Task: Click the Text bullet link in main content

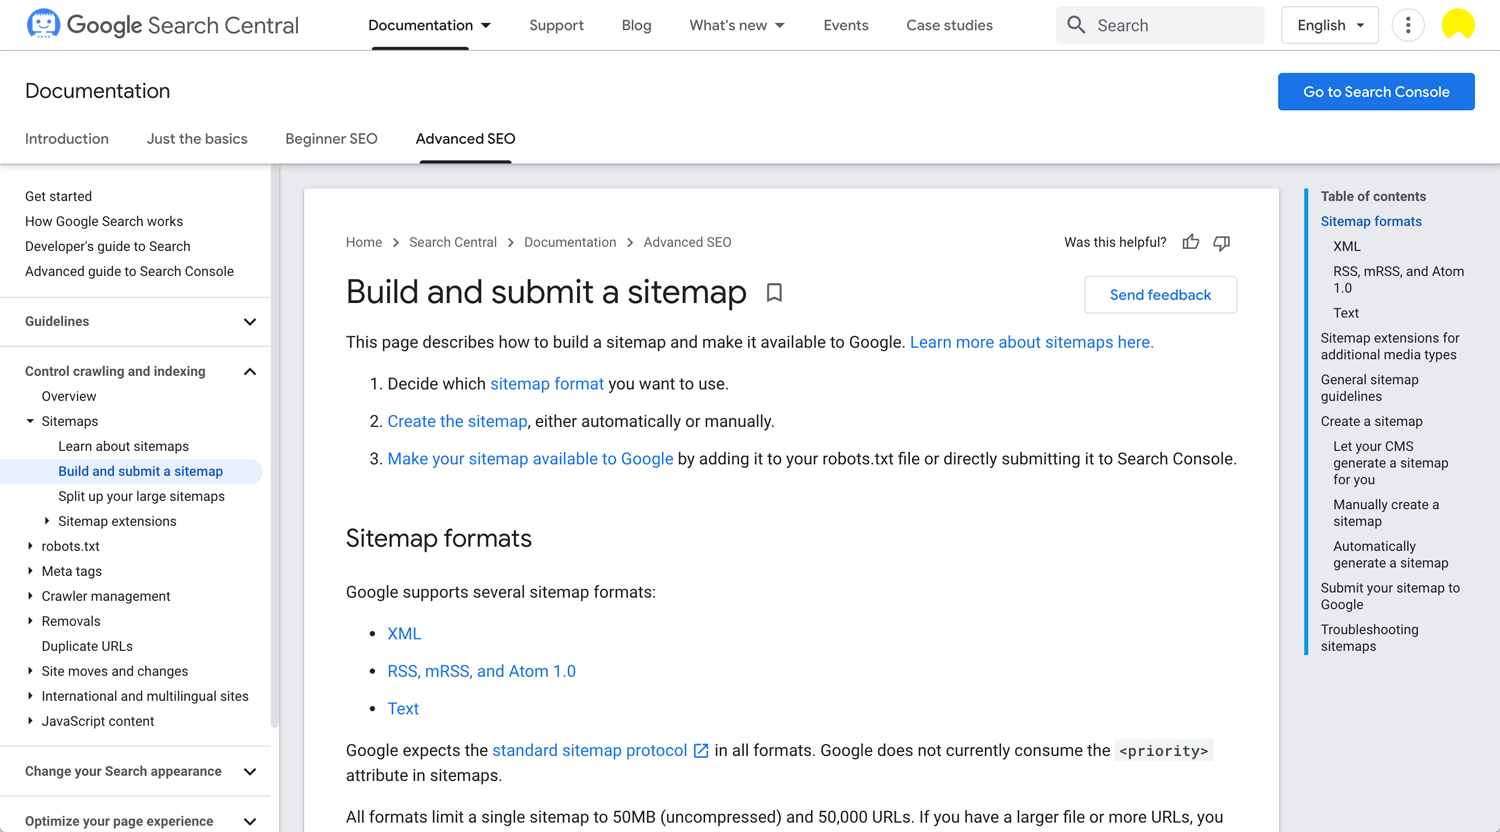Action: click(403, 709)
